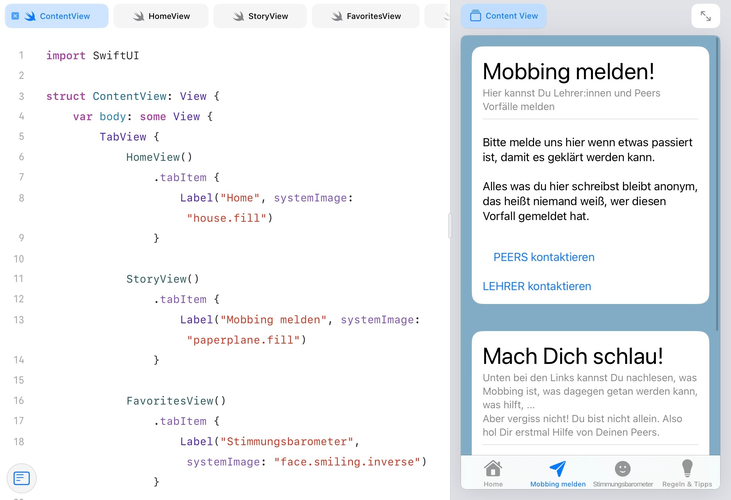Click the Home tab bar label
731x500 pixels.
493,484
